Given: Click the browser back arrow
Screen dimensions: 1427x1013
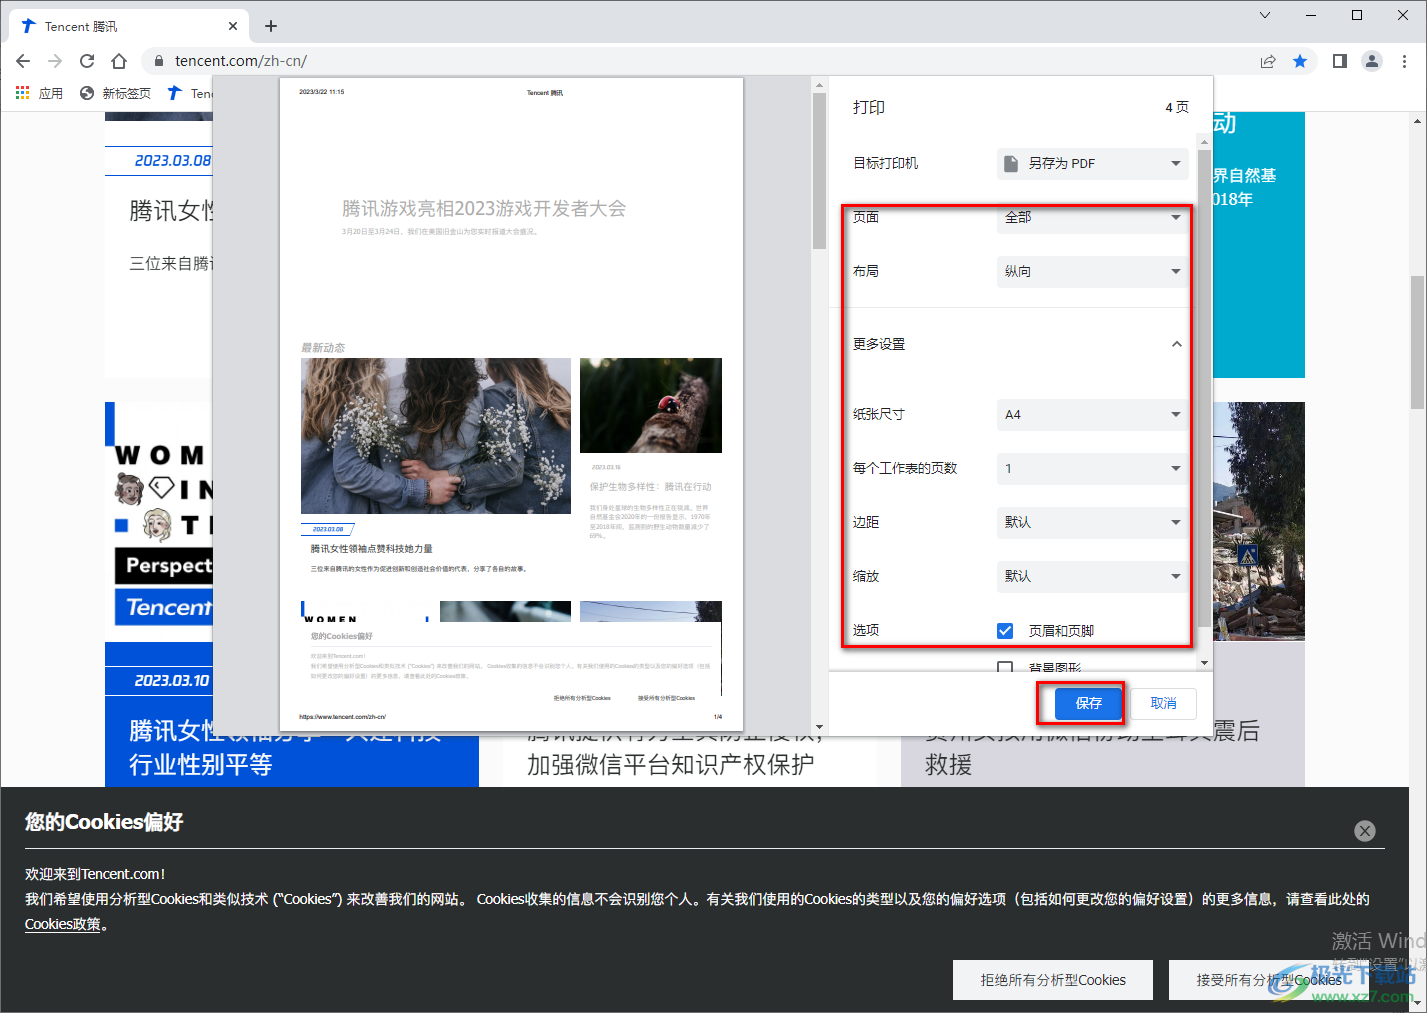Looking at the screenshot, I should [x=23, y=61].
